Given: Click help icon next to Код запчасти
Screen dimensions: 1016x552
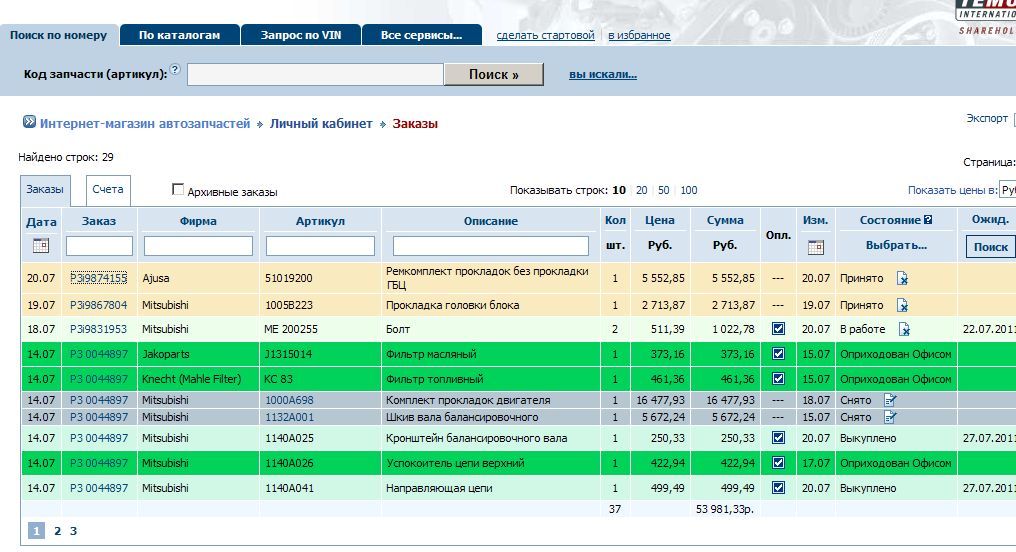Looking at the screenshot, I should (x=176, y=70).
